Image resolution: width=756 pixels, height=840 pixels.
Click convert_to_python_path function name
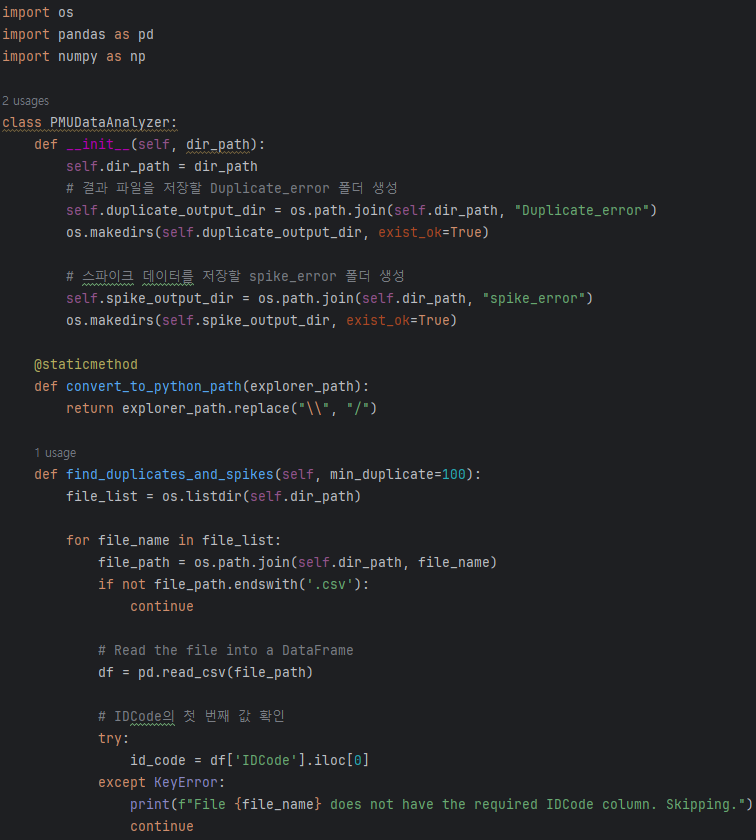coord(154,386)
